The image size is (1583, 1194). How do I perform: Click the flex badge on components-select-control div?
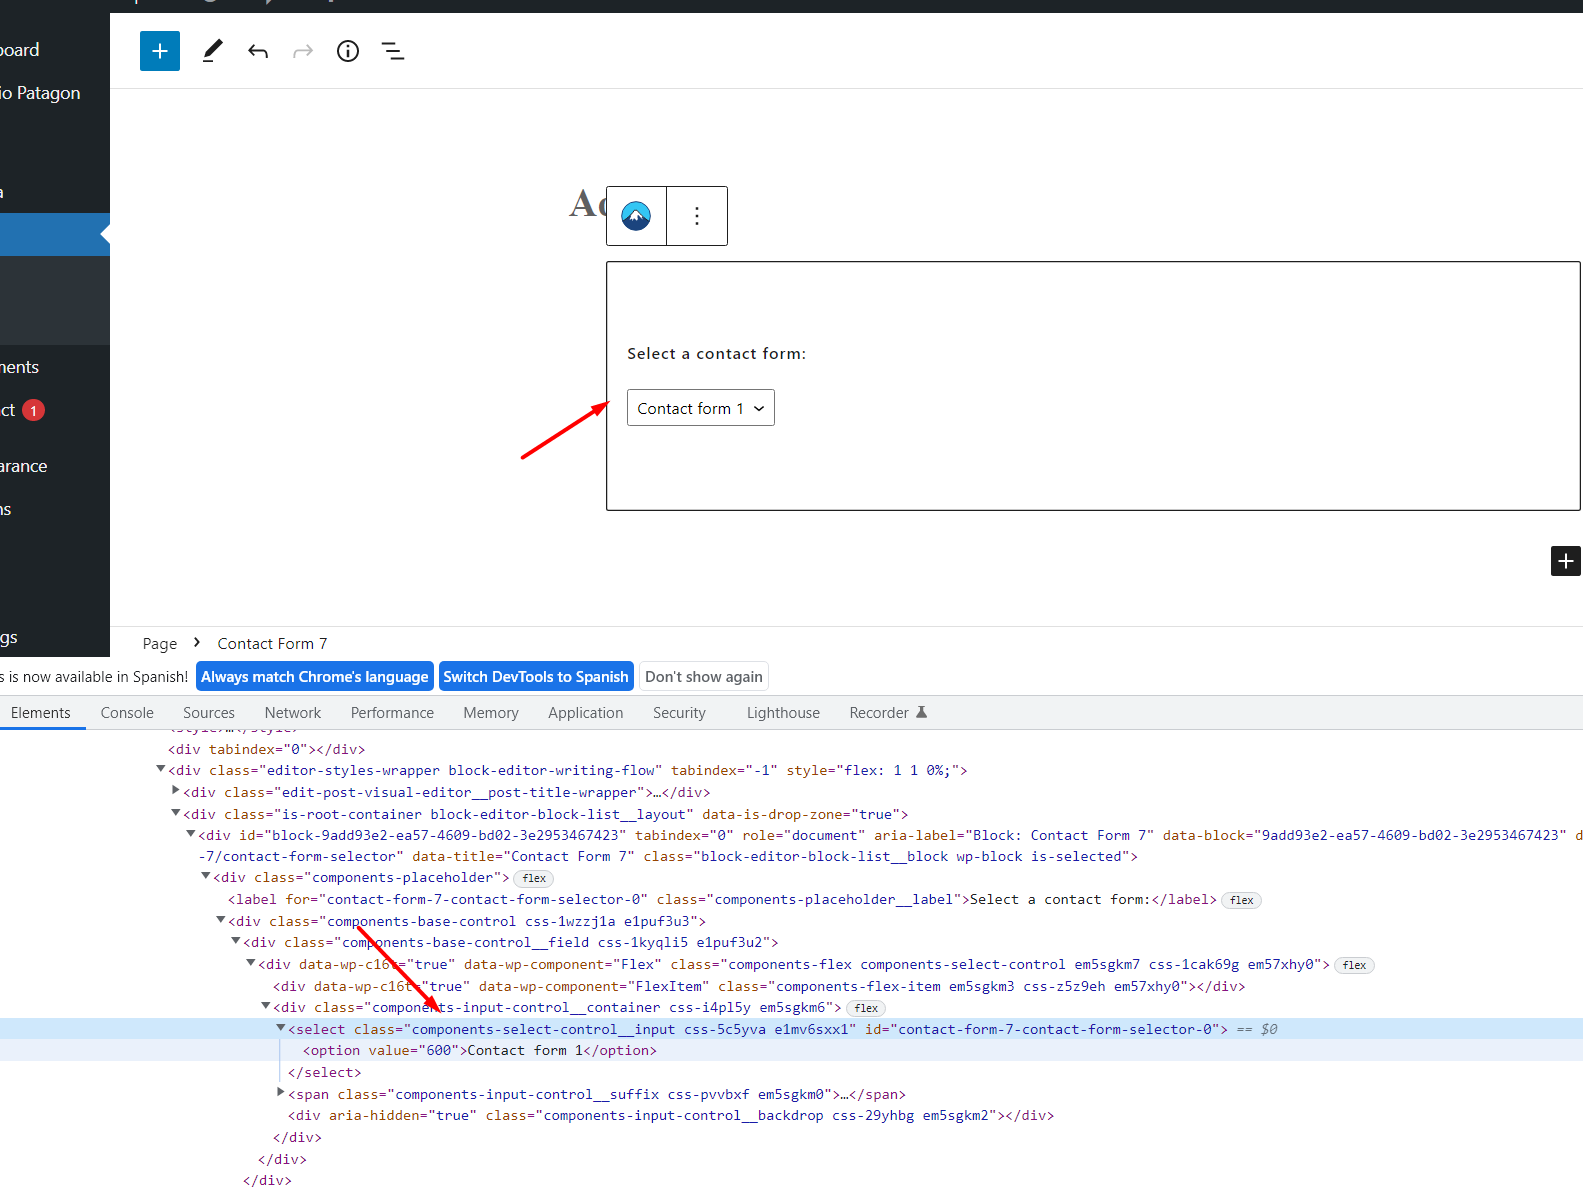tap(1355, 965)
